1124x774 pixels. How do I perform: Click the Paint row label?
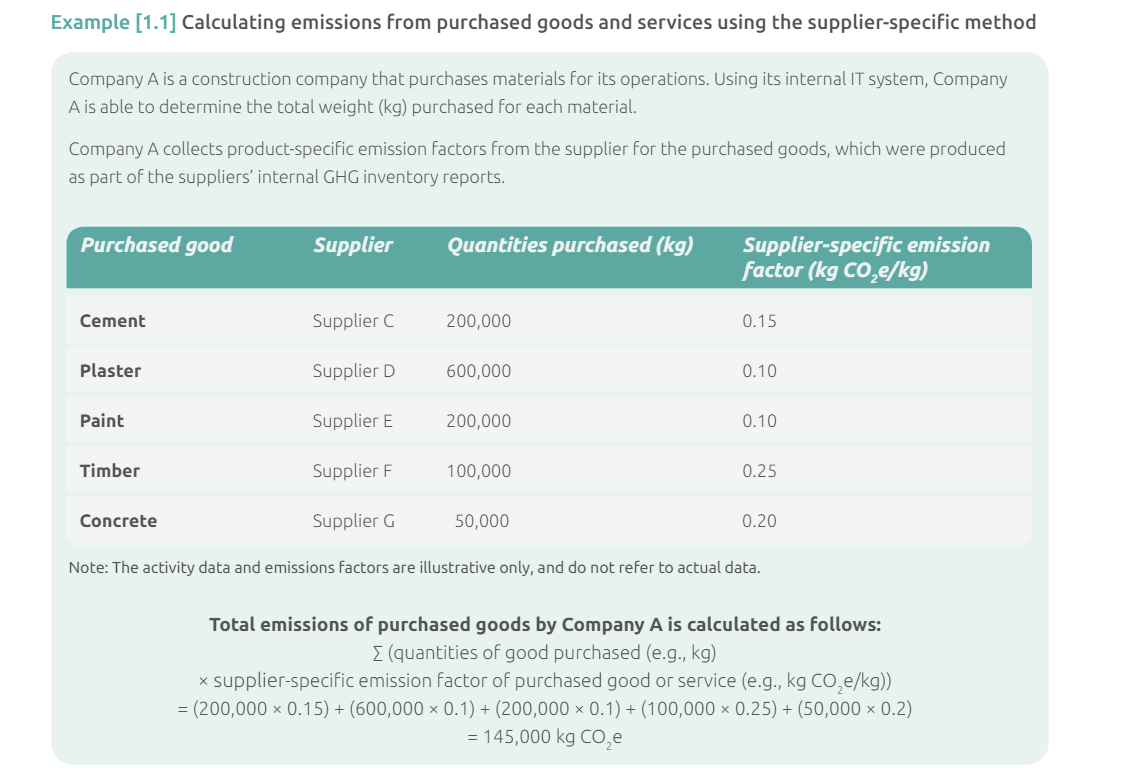(x=102, y=421)
